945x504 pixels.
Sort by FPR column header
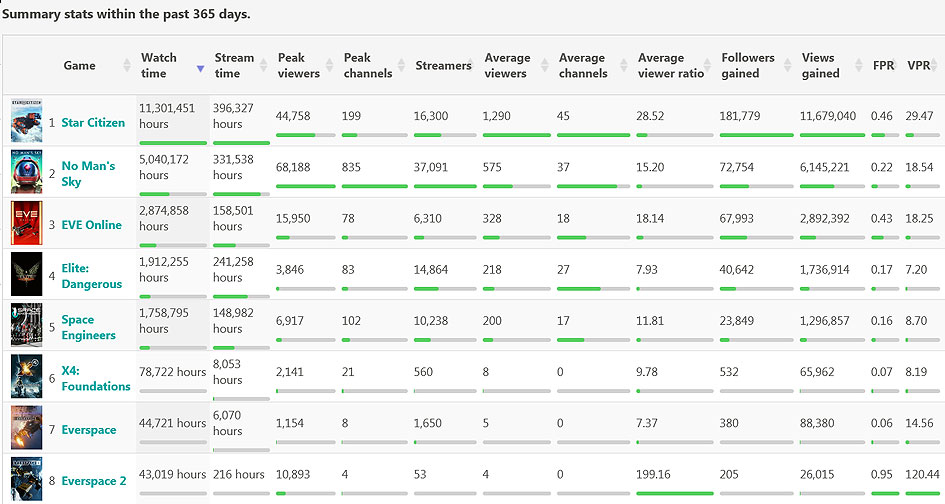(884, 66)
